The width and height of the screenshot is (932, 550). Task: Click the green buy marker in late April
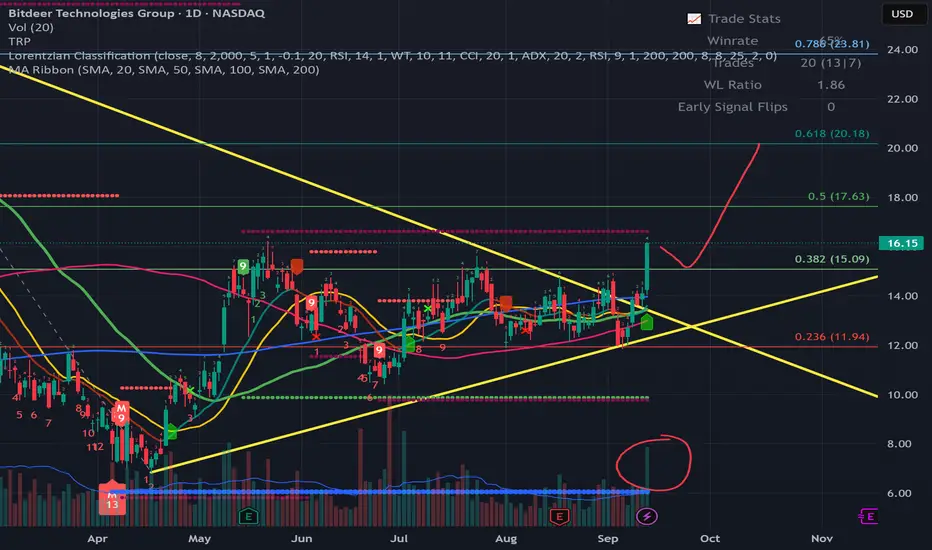tap(171, 432)
